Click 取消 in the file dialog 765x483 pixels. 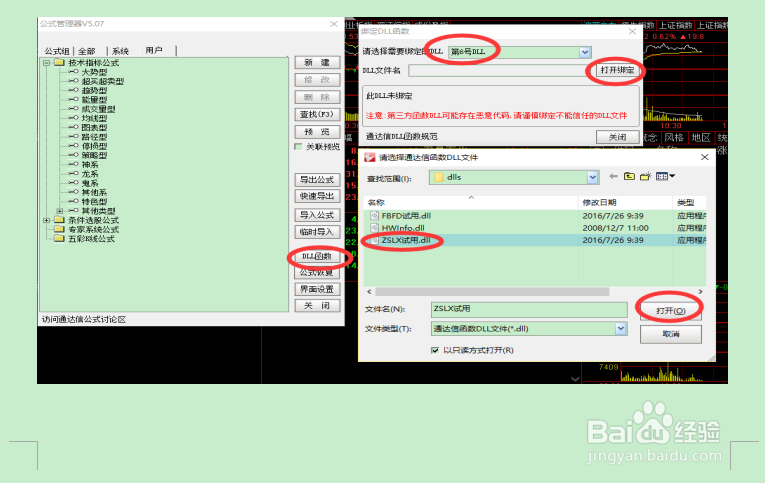coord(671,334)
